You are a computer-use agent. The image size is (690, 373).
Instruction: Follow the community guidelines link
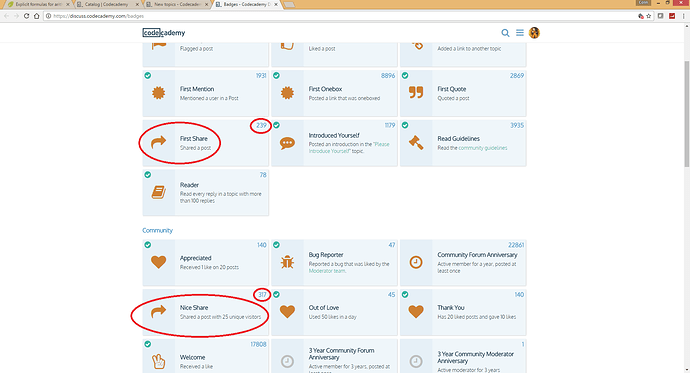pyautogui.click(x=483, y=148)
